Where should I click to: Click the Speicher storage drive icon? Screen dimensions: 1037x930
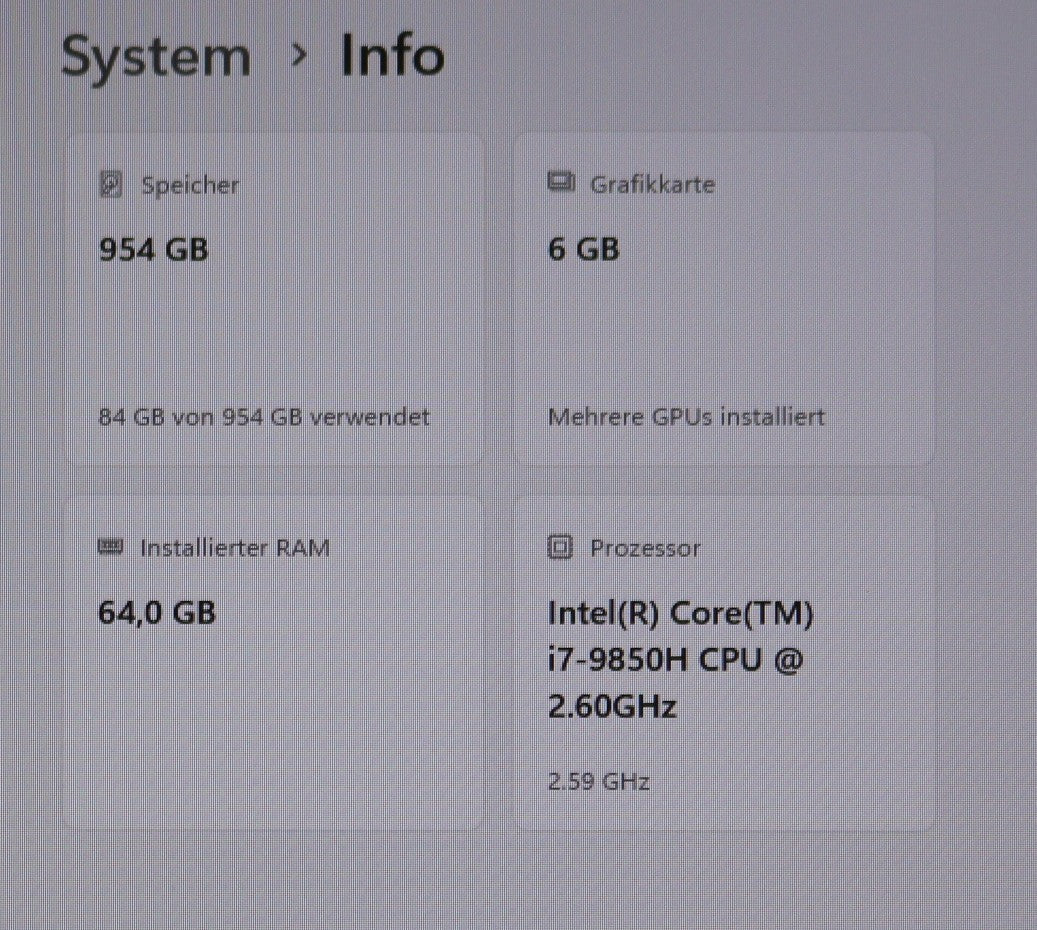coord(112,185)
